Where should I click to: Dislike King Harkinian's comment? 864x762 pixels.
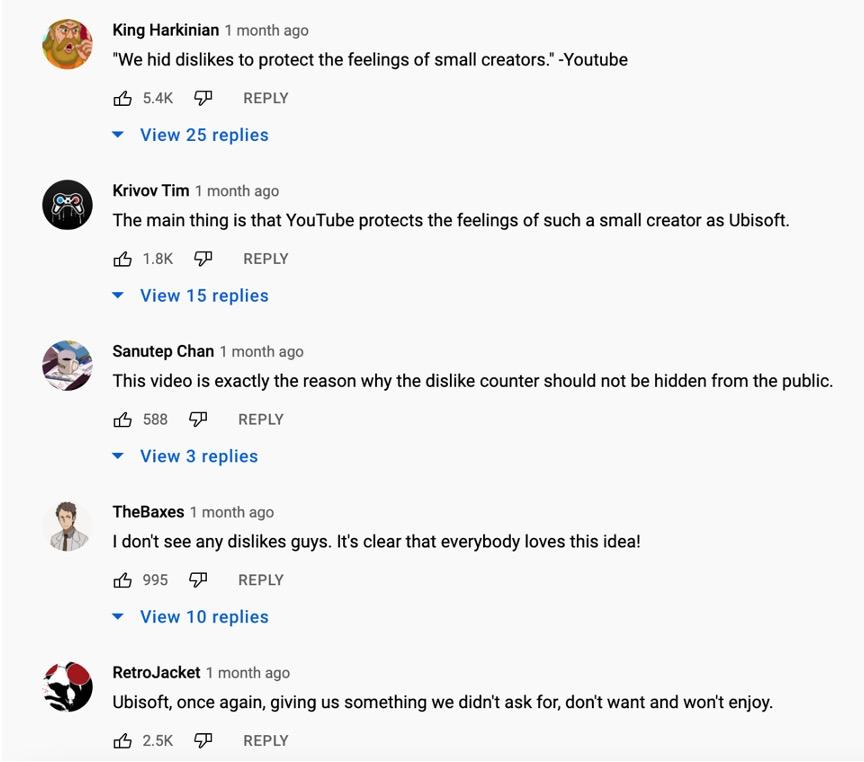[203, 98]
